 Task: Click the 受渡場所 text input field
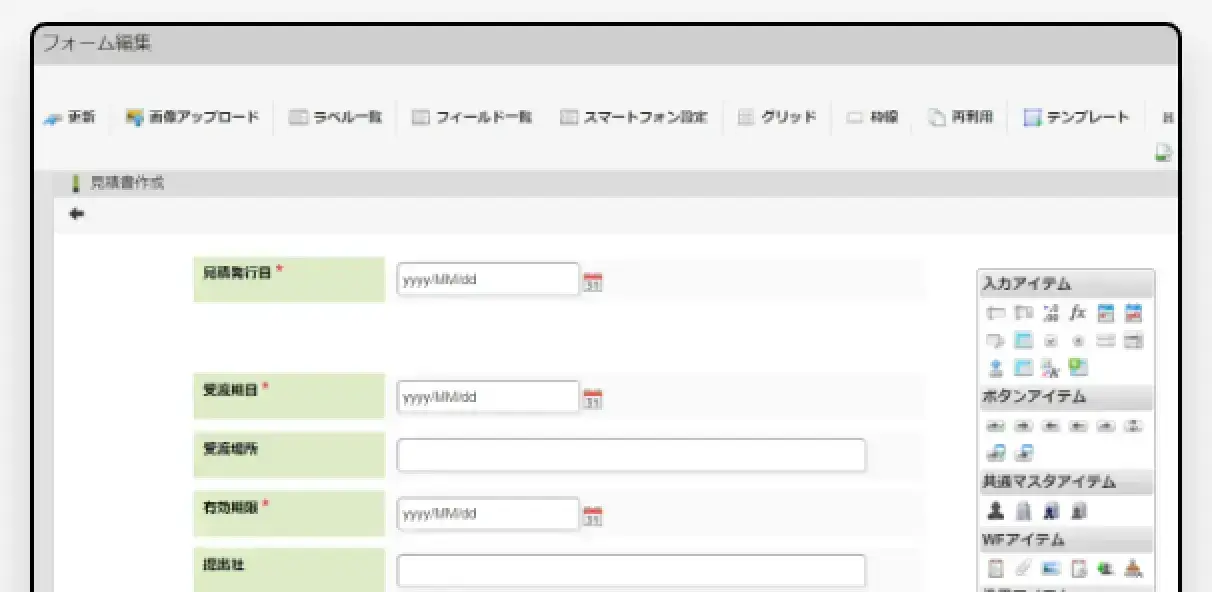pos(631,455)
